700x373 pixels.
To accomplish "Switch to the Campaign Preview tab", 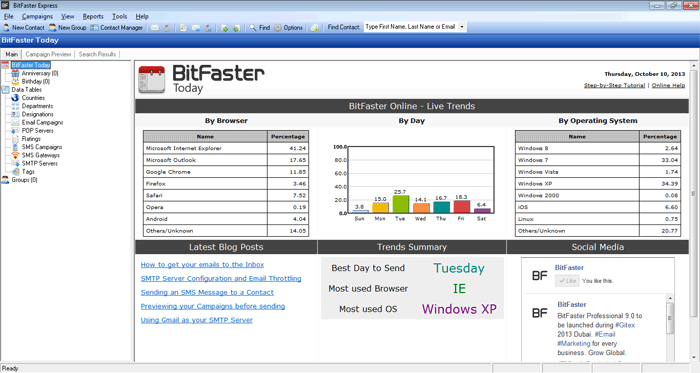I will [48, 54].
